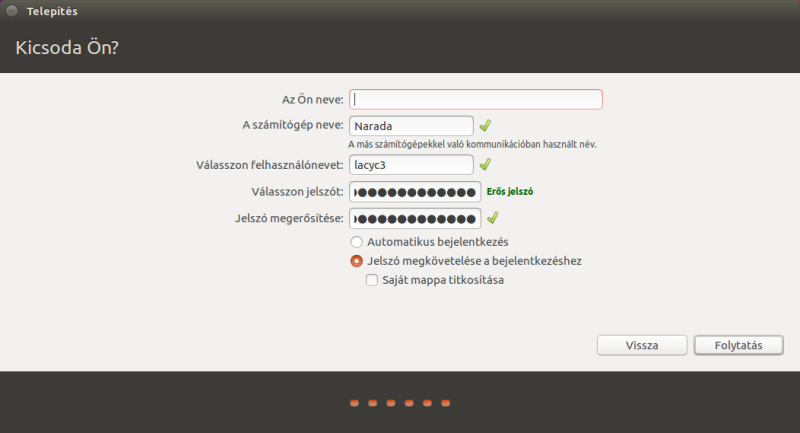Click the Válasszon jelszót password field
The height and width of the screenshot is (433, 800).
pos(415,192)
